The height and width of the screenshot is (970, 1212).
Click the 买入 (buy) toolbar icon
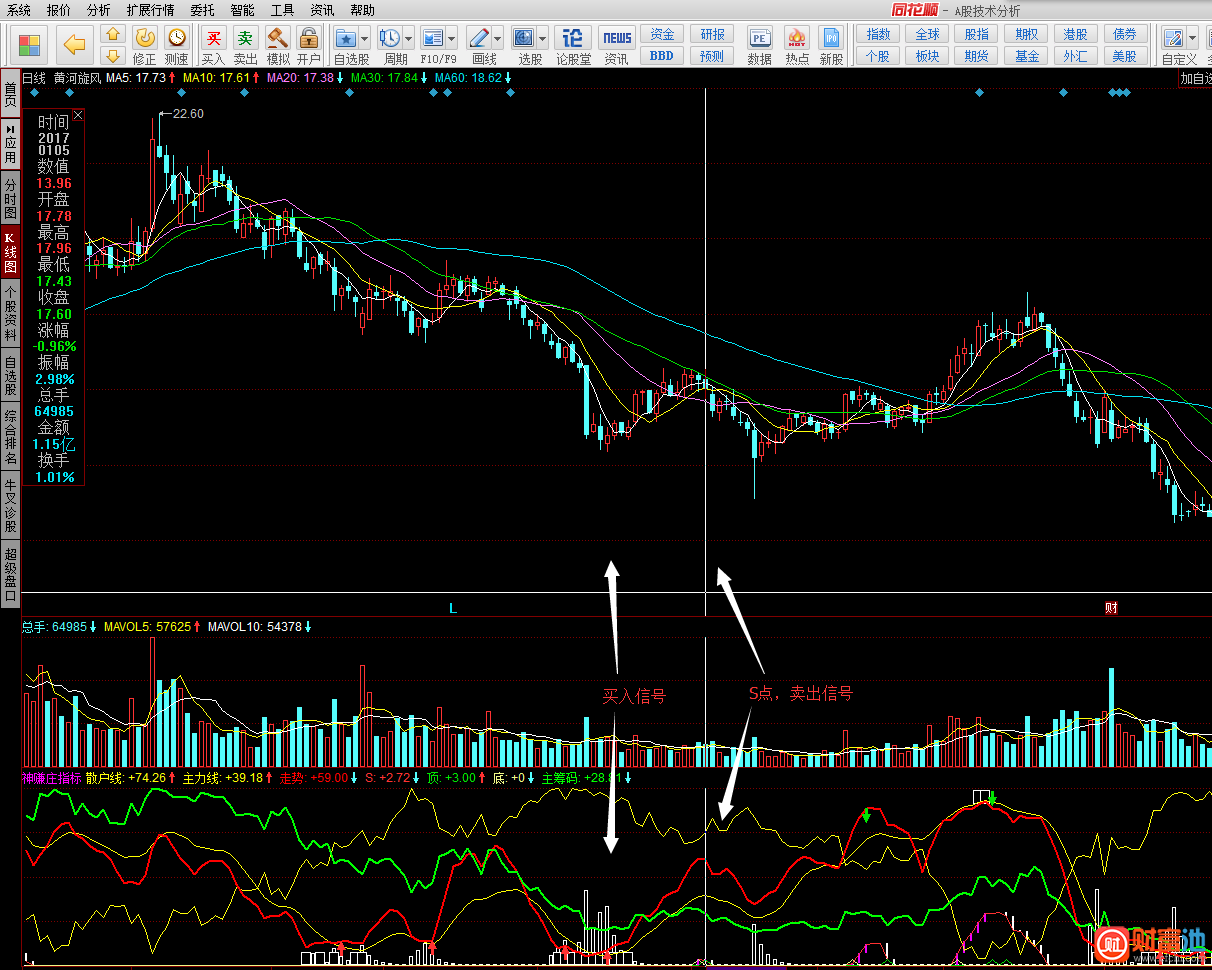coord(212,39)
